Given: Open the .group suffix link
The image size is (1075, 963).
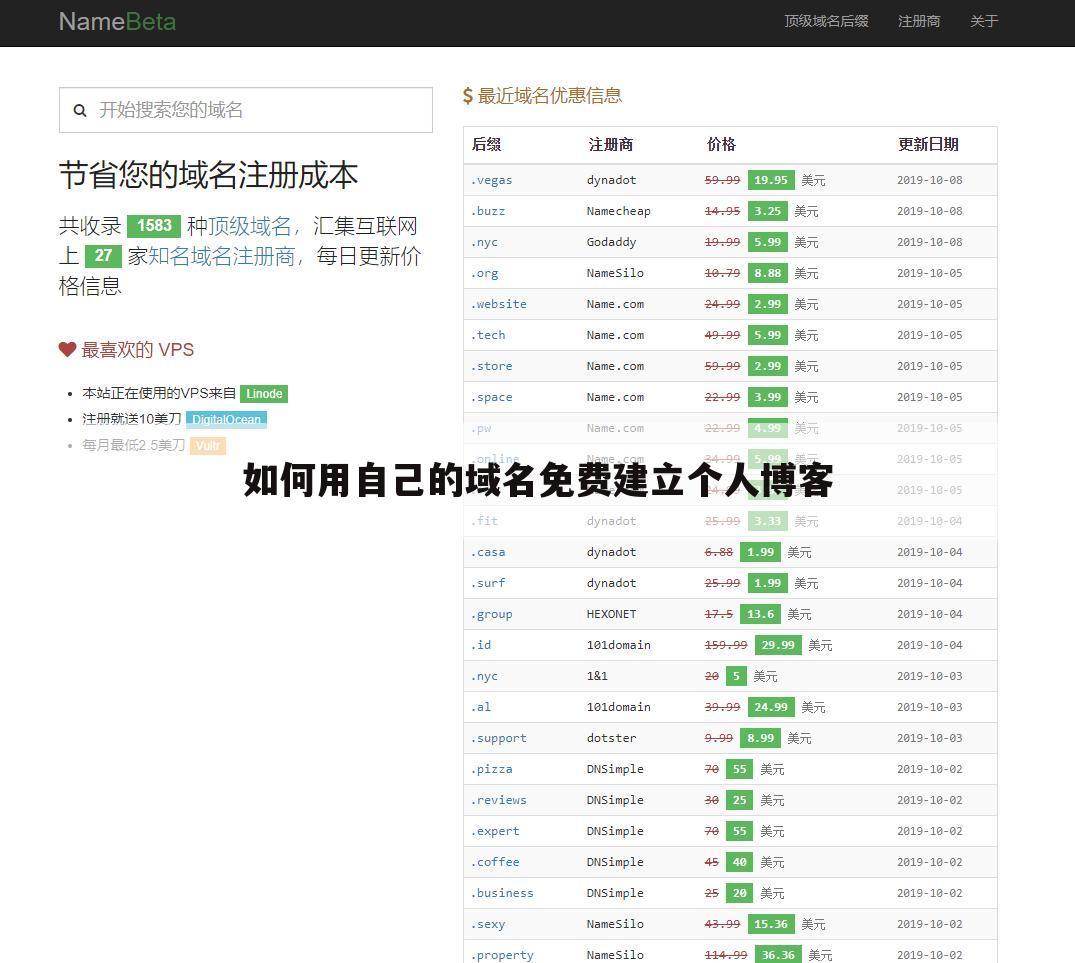Looking at the screenshot, I should (x=492, y=614).
